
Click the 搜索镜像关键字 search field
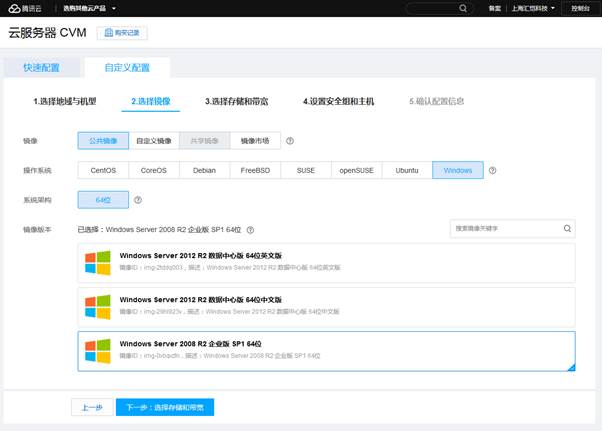[504, 229]
